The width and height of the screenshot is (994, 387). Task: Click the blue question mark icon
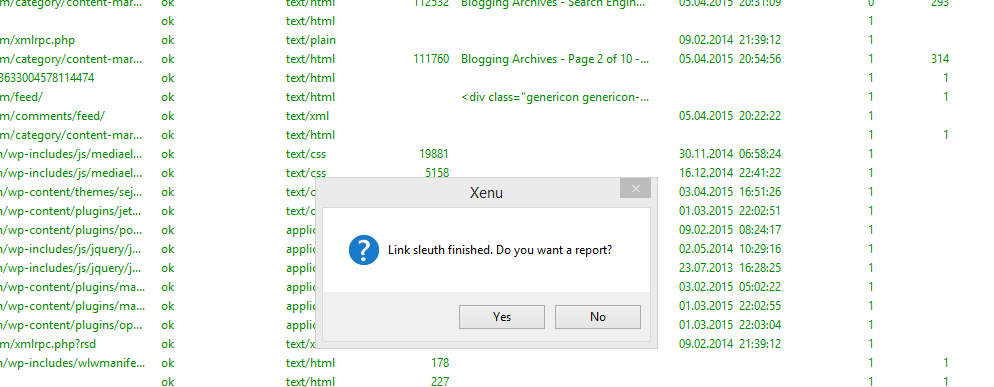(x=364, y=250)
